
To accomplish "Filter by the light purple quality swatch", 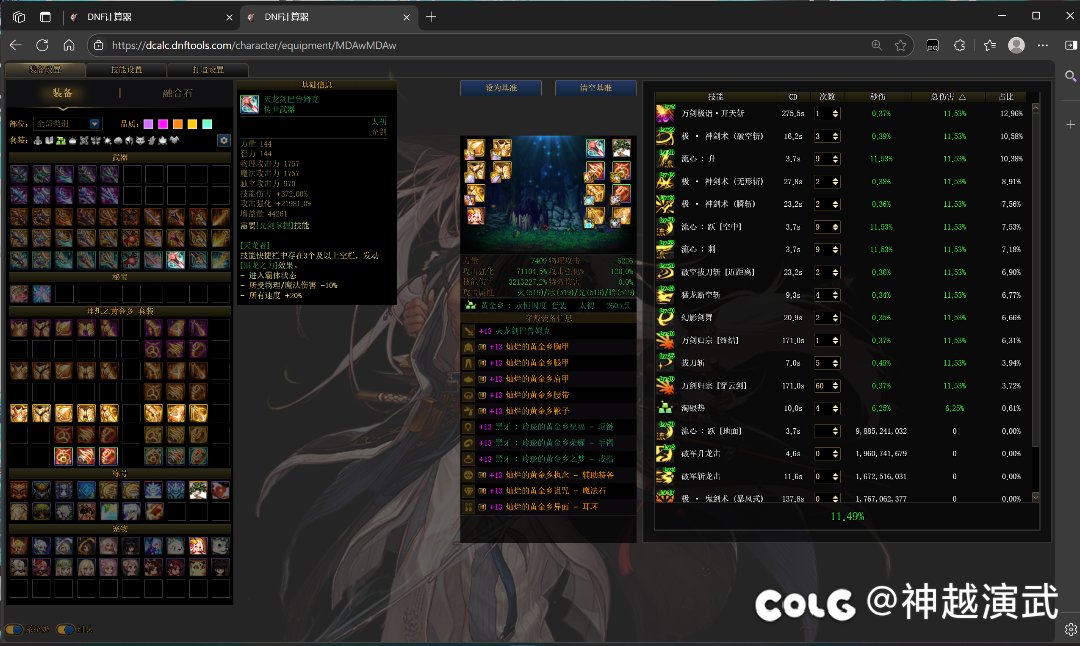I will tap(148, 124).
